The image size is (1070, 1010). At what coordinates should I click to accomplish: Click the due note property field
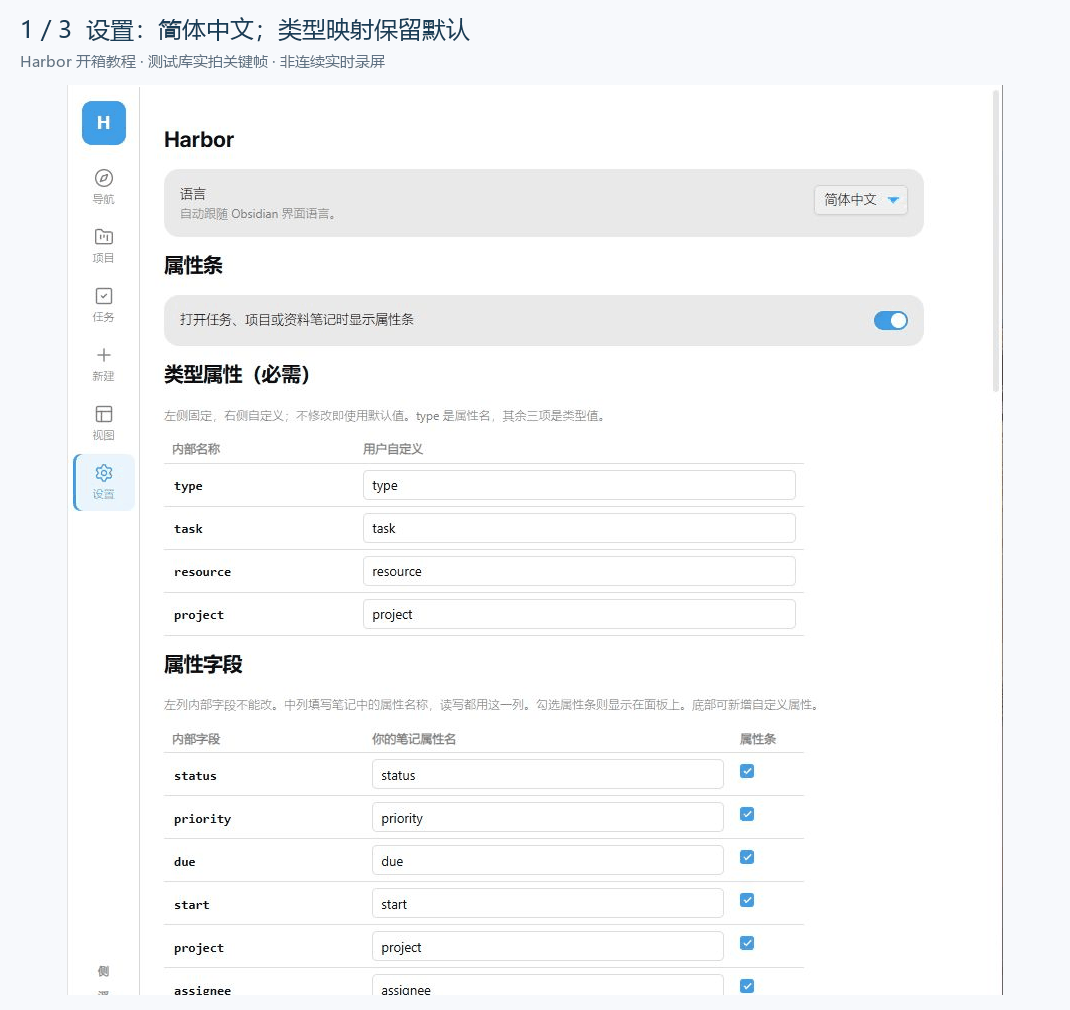(547, 861)
